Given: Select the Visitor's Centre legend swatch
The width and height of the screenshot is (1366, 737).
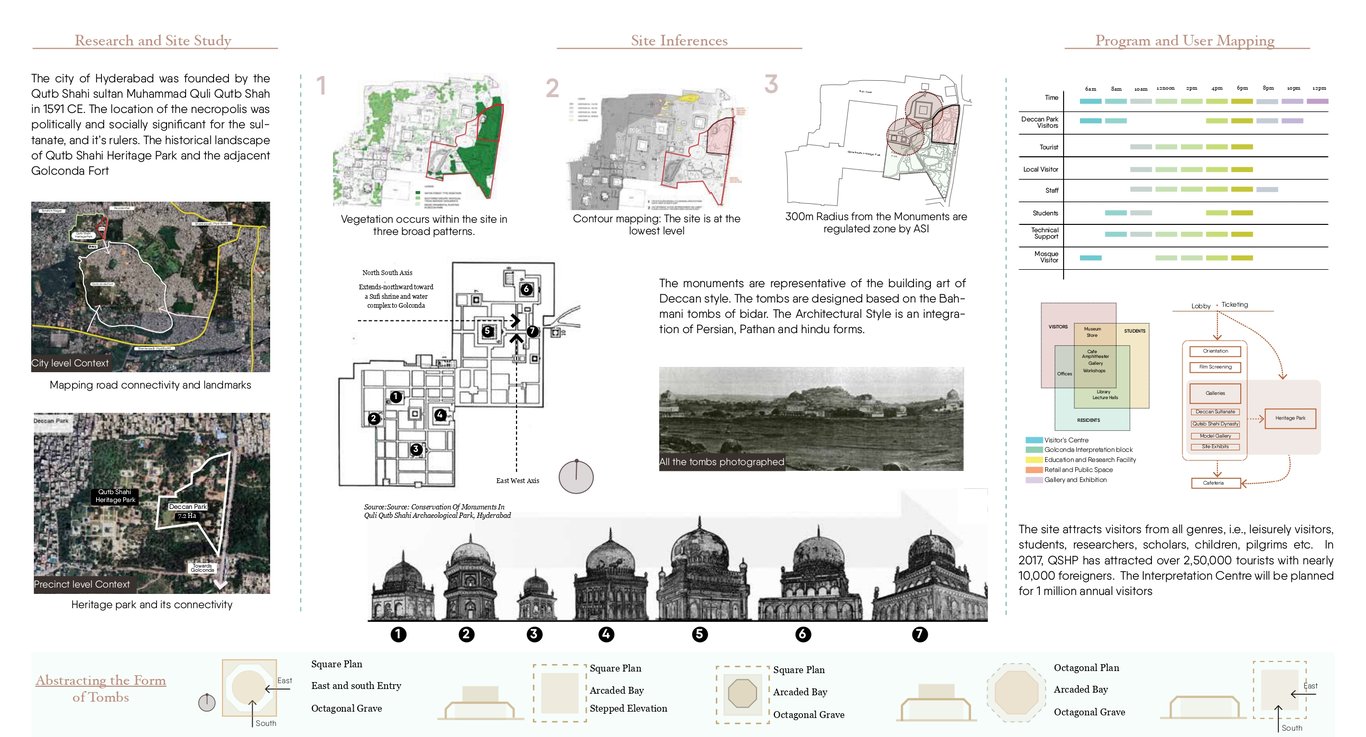Looking at the screenshot, I should click(x=1033, y=440).
